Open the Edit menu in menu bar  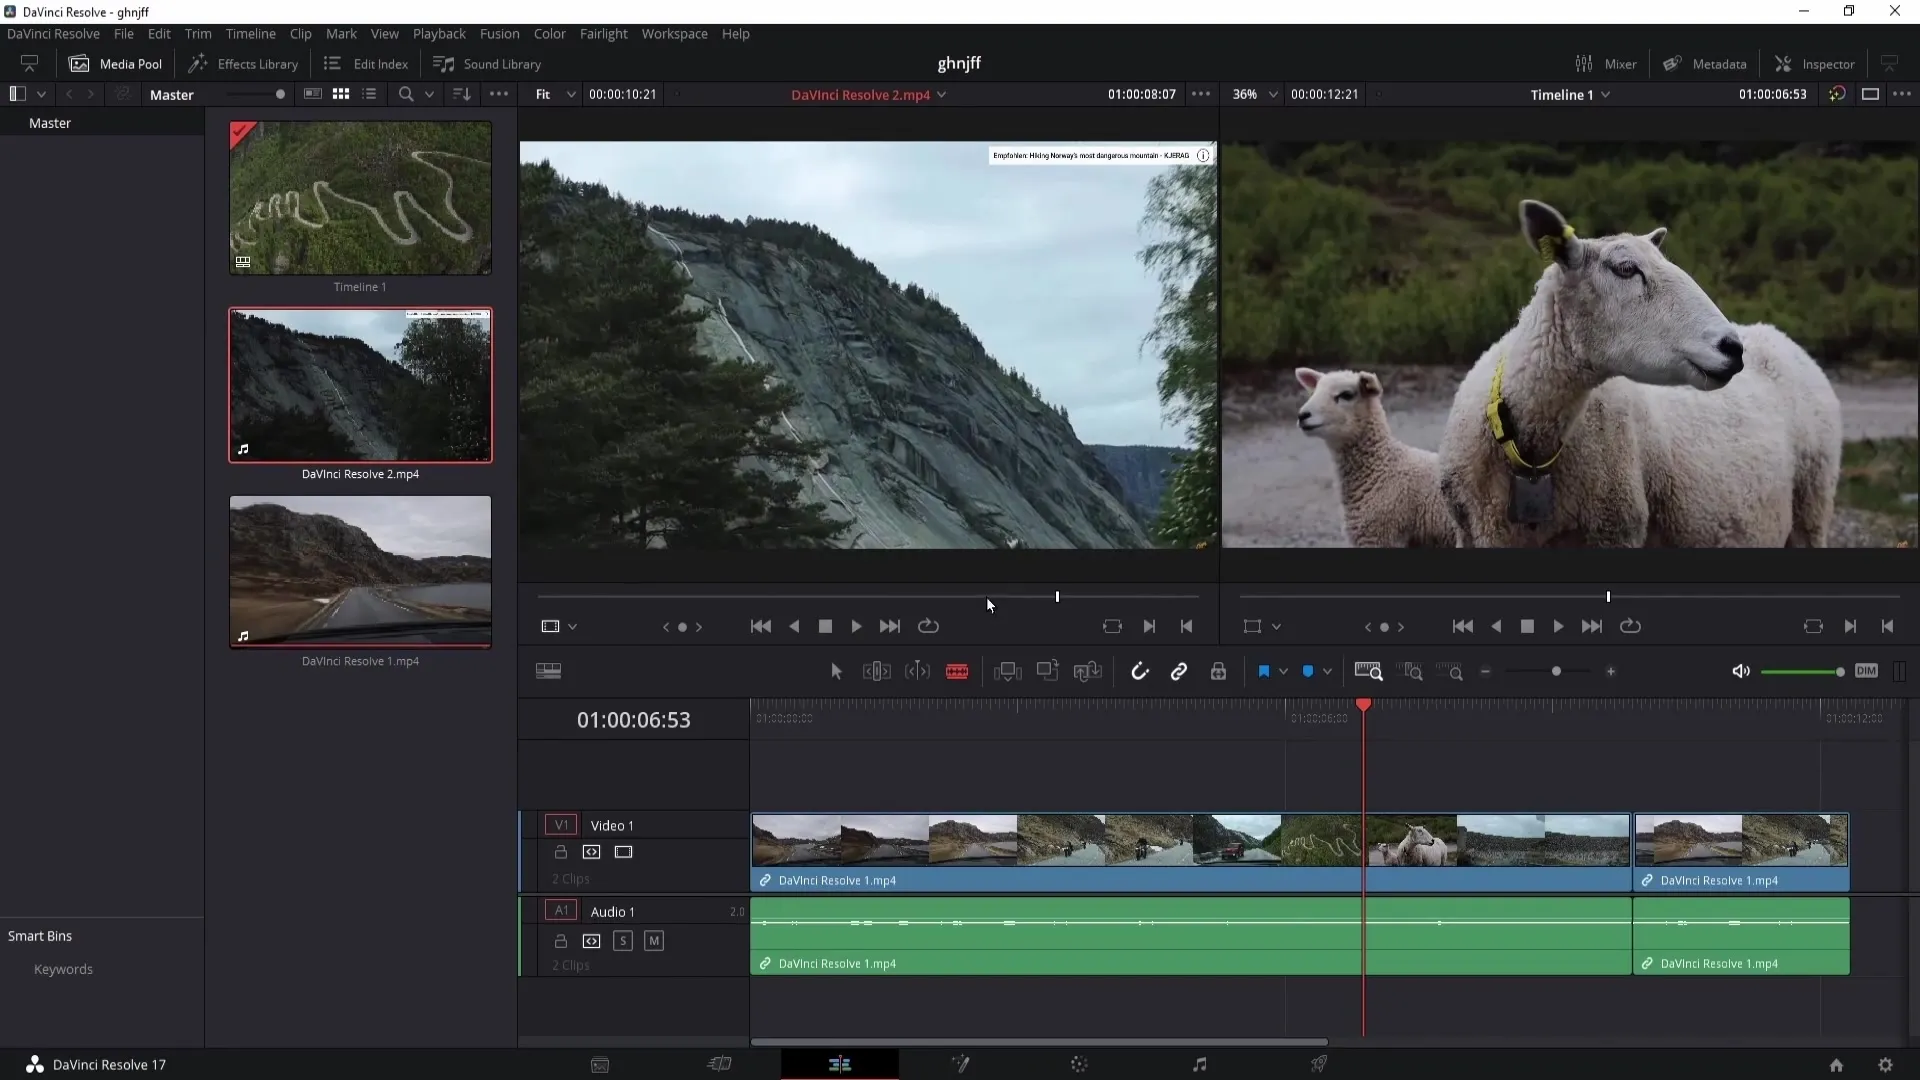coord(157,33)
